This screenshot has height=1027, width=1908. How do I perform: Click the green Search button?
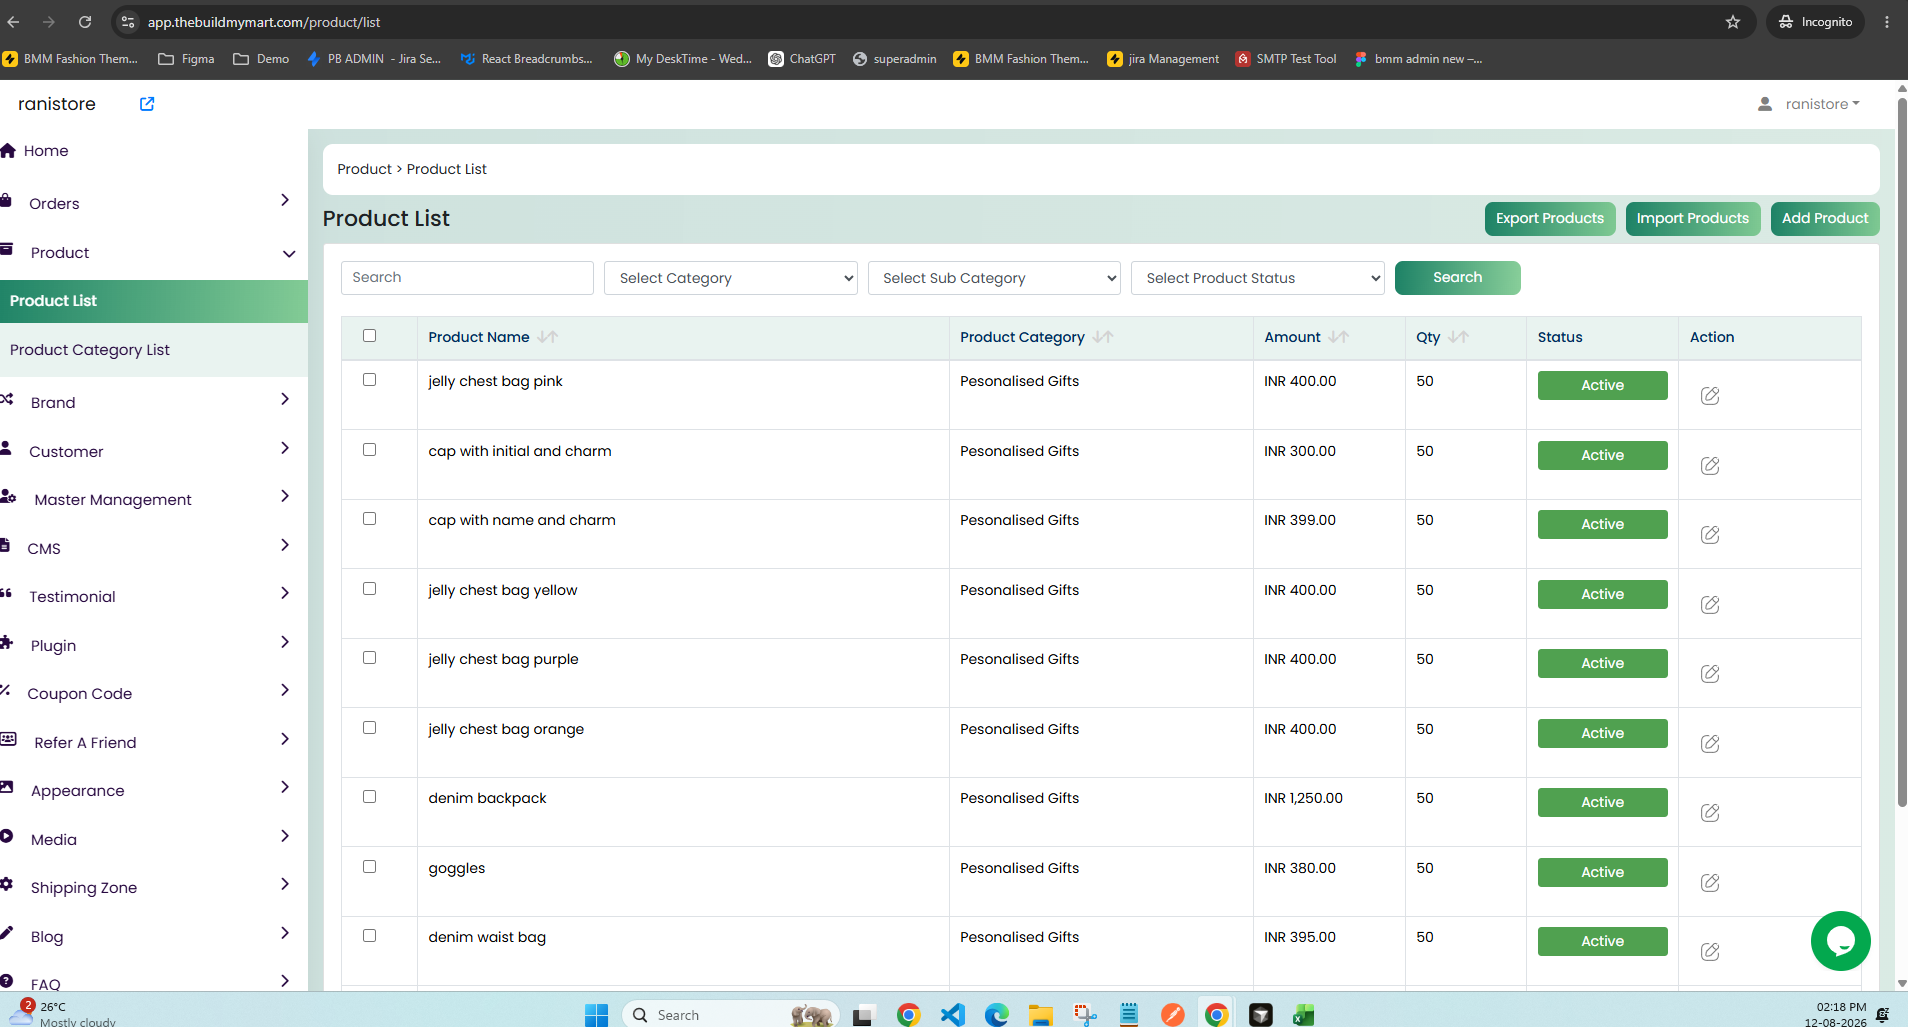[x=1458, y=278]
